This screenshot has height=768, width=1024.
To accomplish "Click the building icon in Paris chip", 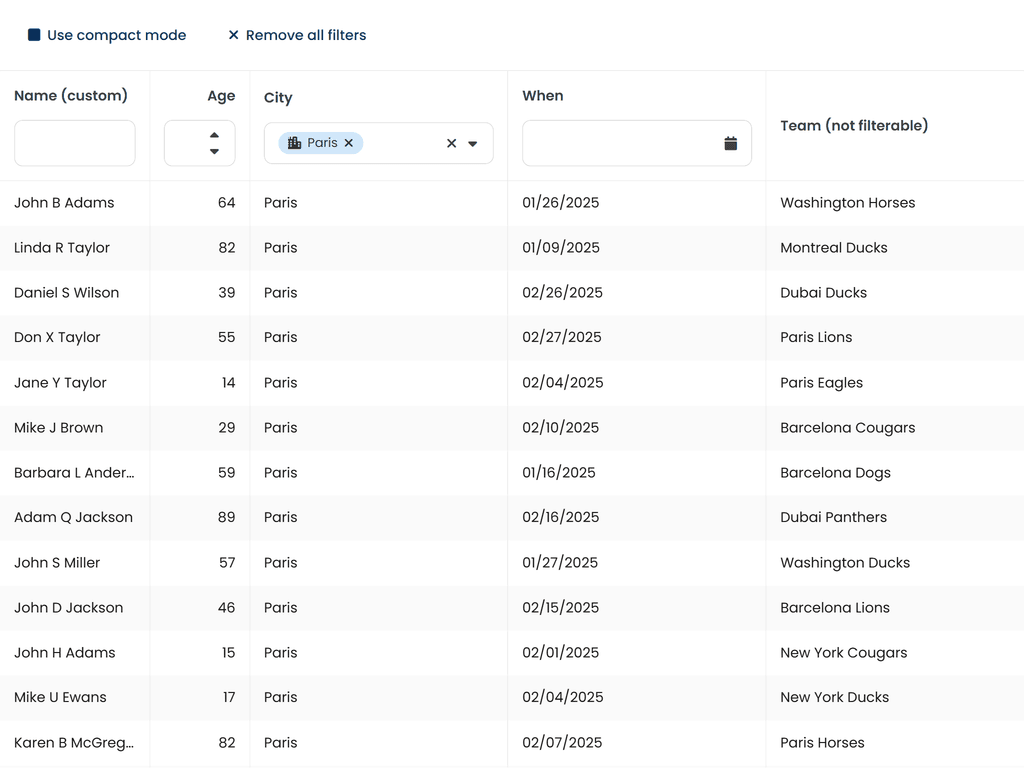I will (294, 143).
